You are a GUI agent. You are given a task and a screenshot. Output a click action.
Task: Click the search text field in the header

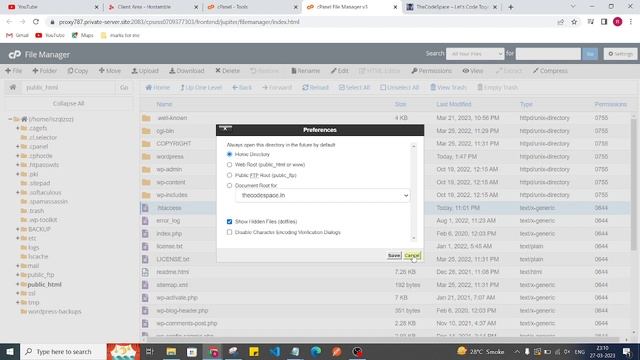coord(548,54)
